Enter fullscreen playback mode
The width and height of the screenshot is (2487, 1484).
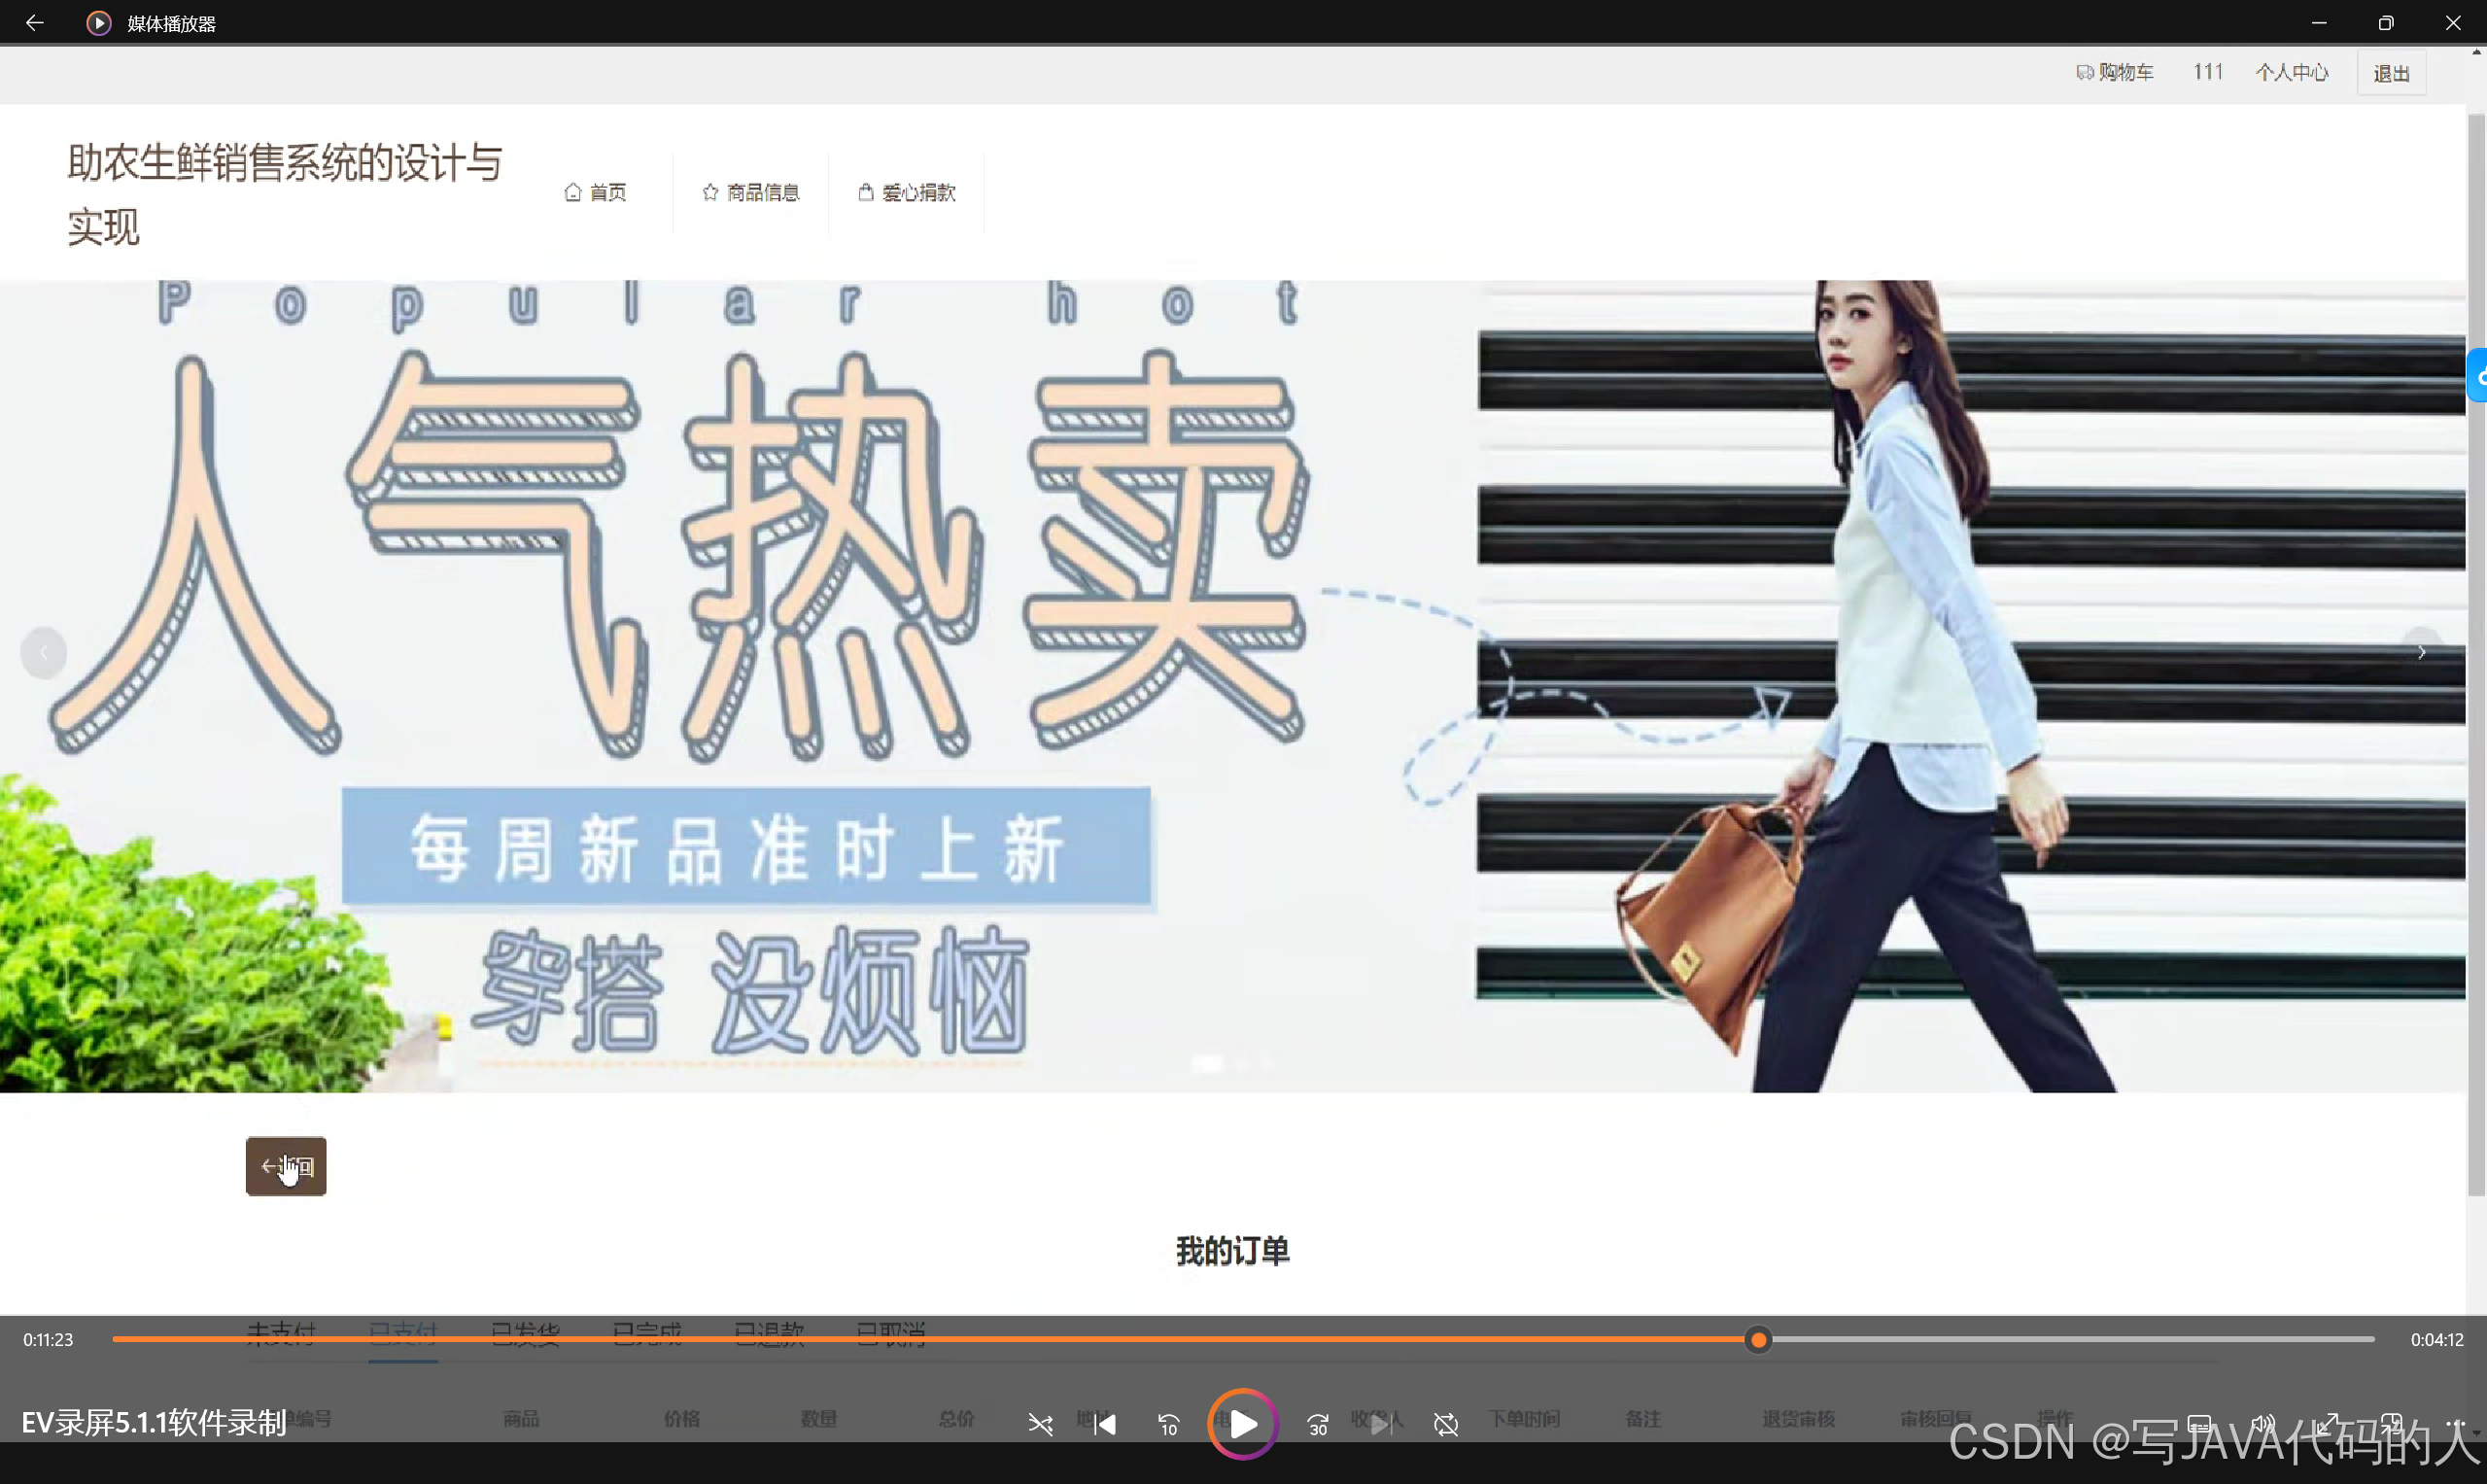tap(2328, 1424)
